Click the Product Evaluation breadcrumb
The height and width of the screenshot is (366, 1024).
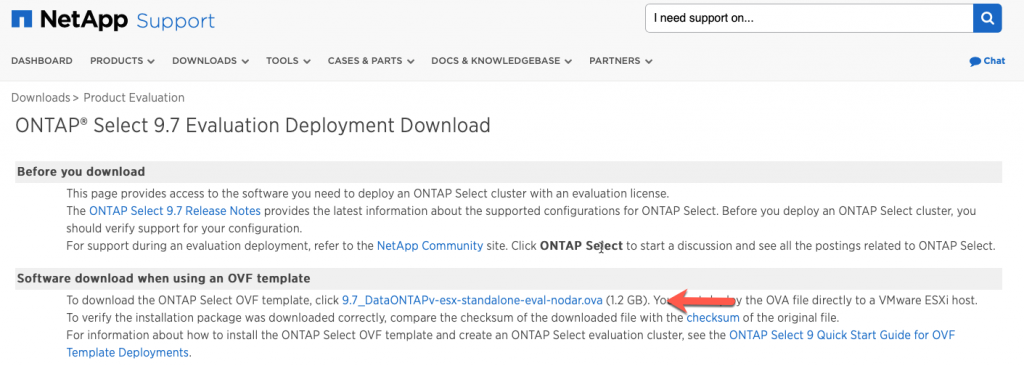pyautogui.click(x=134, y=97)
